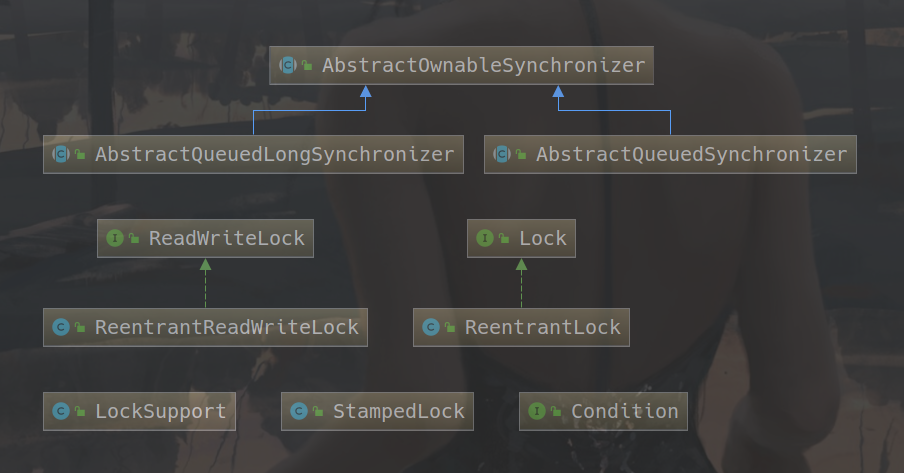Click the Condition interface icon

pyautogui.click(x=537, y=411)
